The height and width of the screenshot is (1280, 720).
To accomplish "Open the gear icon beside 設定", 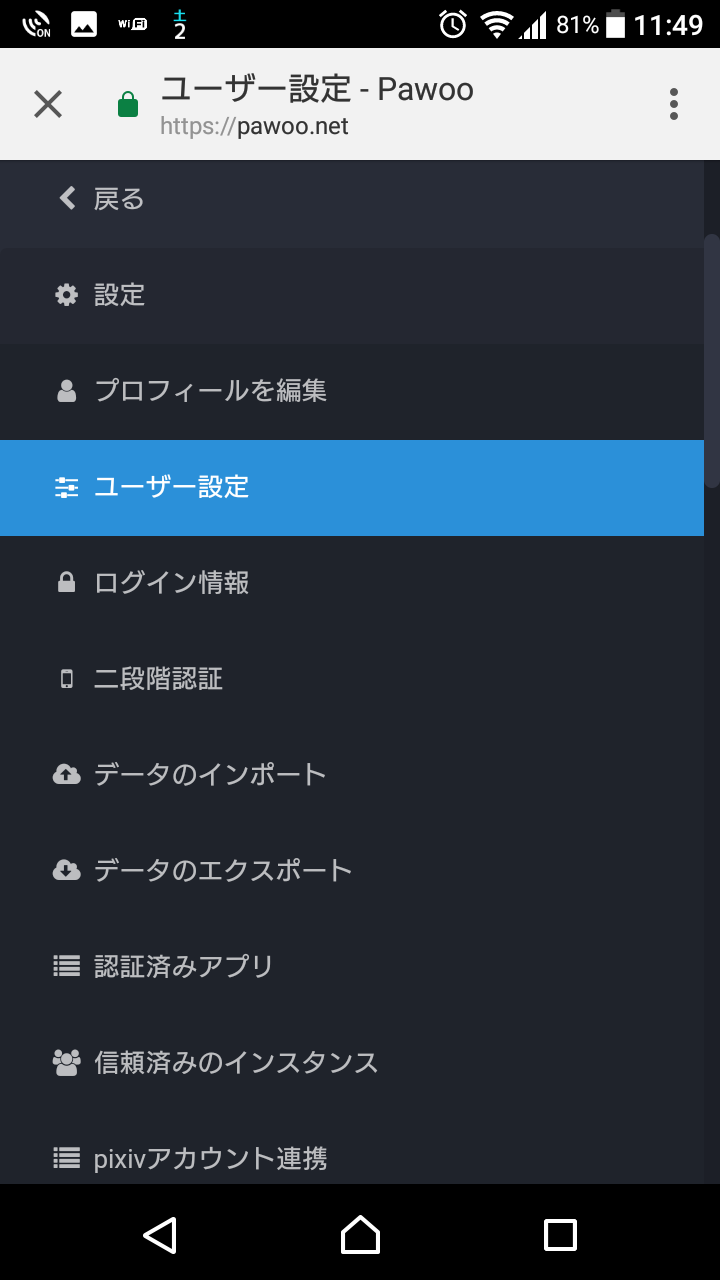I will pyautogui.click(x=66, y=295).
